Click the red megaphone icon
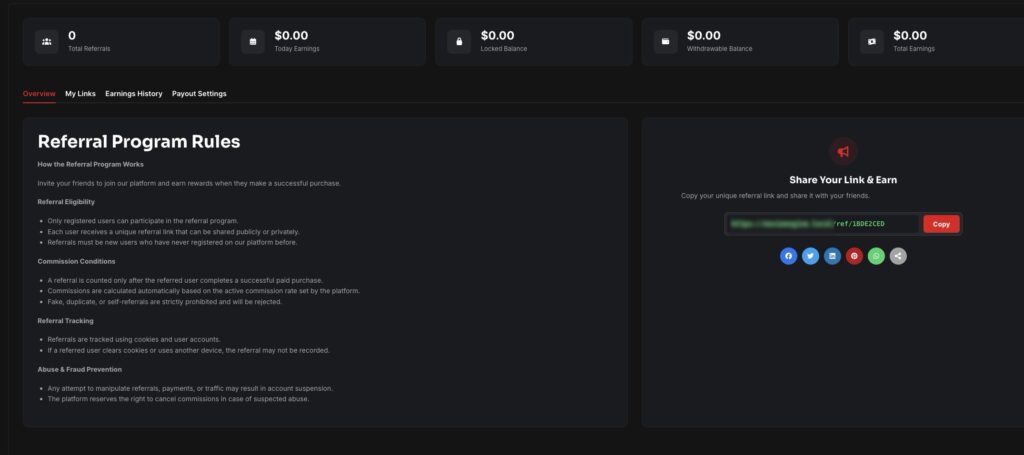The width and height of the screenshot is (1024, 455). click(843, 151)
